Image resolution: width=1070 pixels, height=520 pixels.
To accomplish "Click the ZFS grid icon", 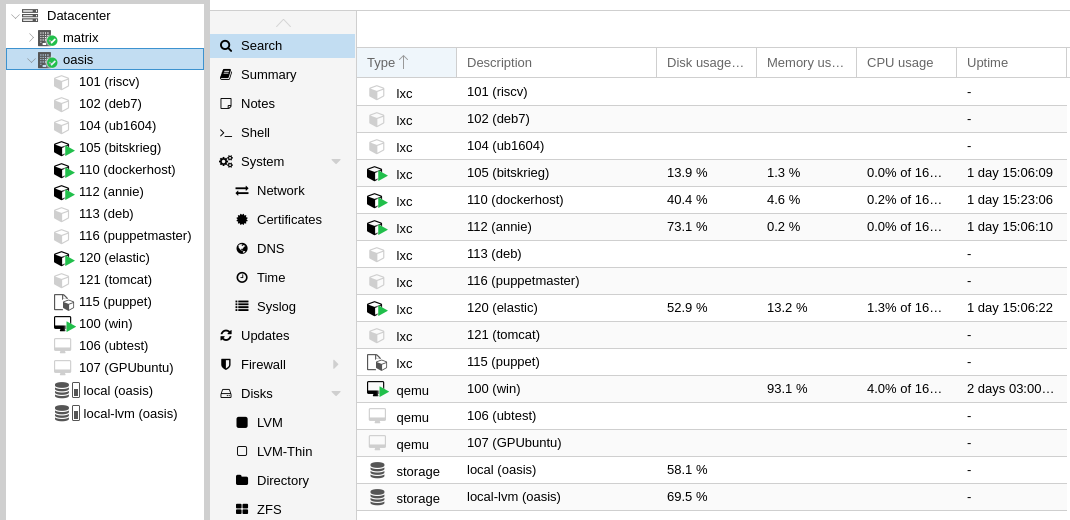I will pyautogui.click(x=242, y=509).
